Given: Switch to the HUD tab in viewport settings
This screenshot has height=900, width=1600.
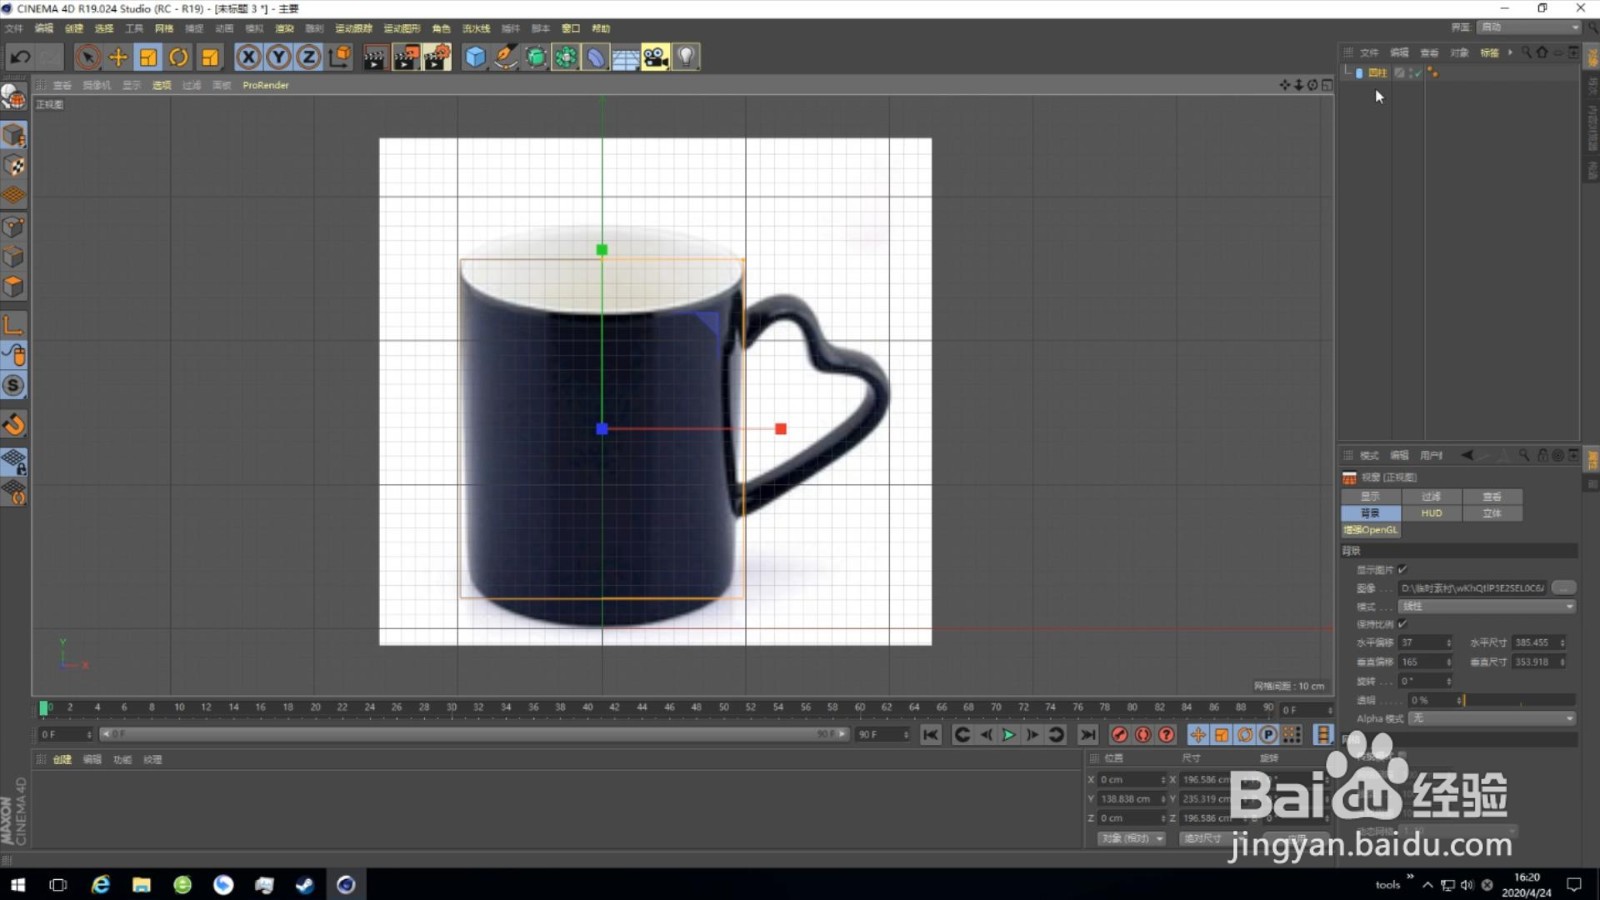Looking at the screenshot, I should pos(1431,512).
